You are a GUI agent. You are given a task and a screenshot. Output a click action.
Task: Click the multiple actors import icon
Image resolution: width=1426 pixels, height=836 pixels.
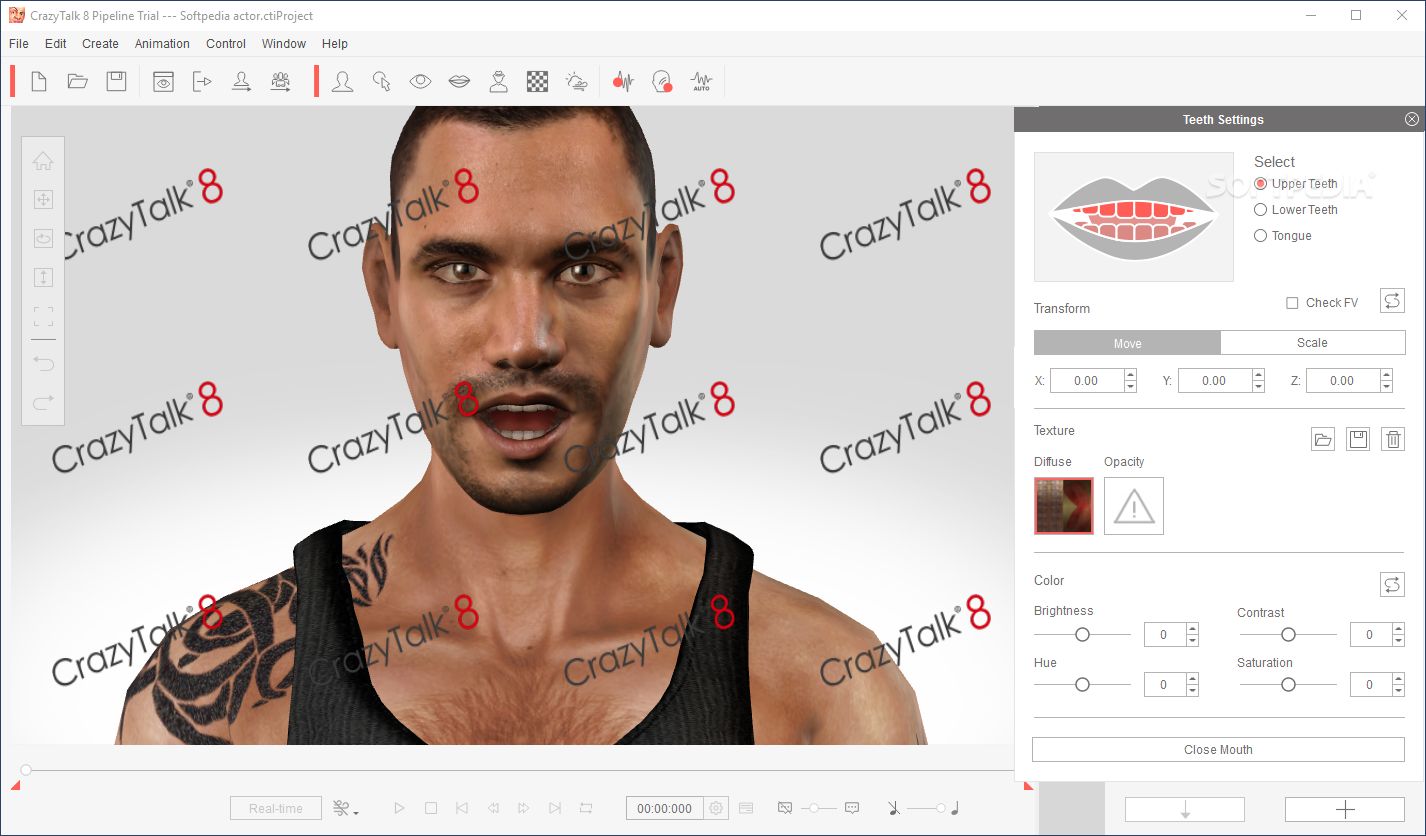281,82
